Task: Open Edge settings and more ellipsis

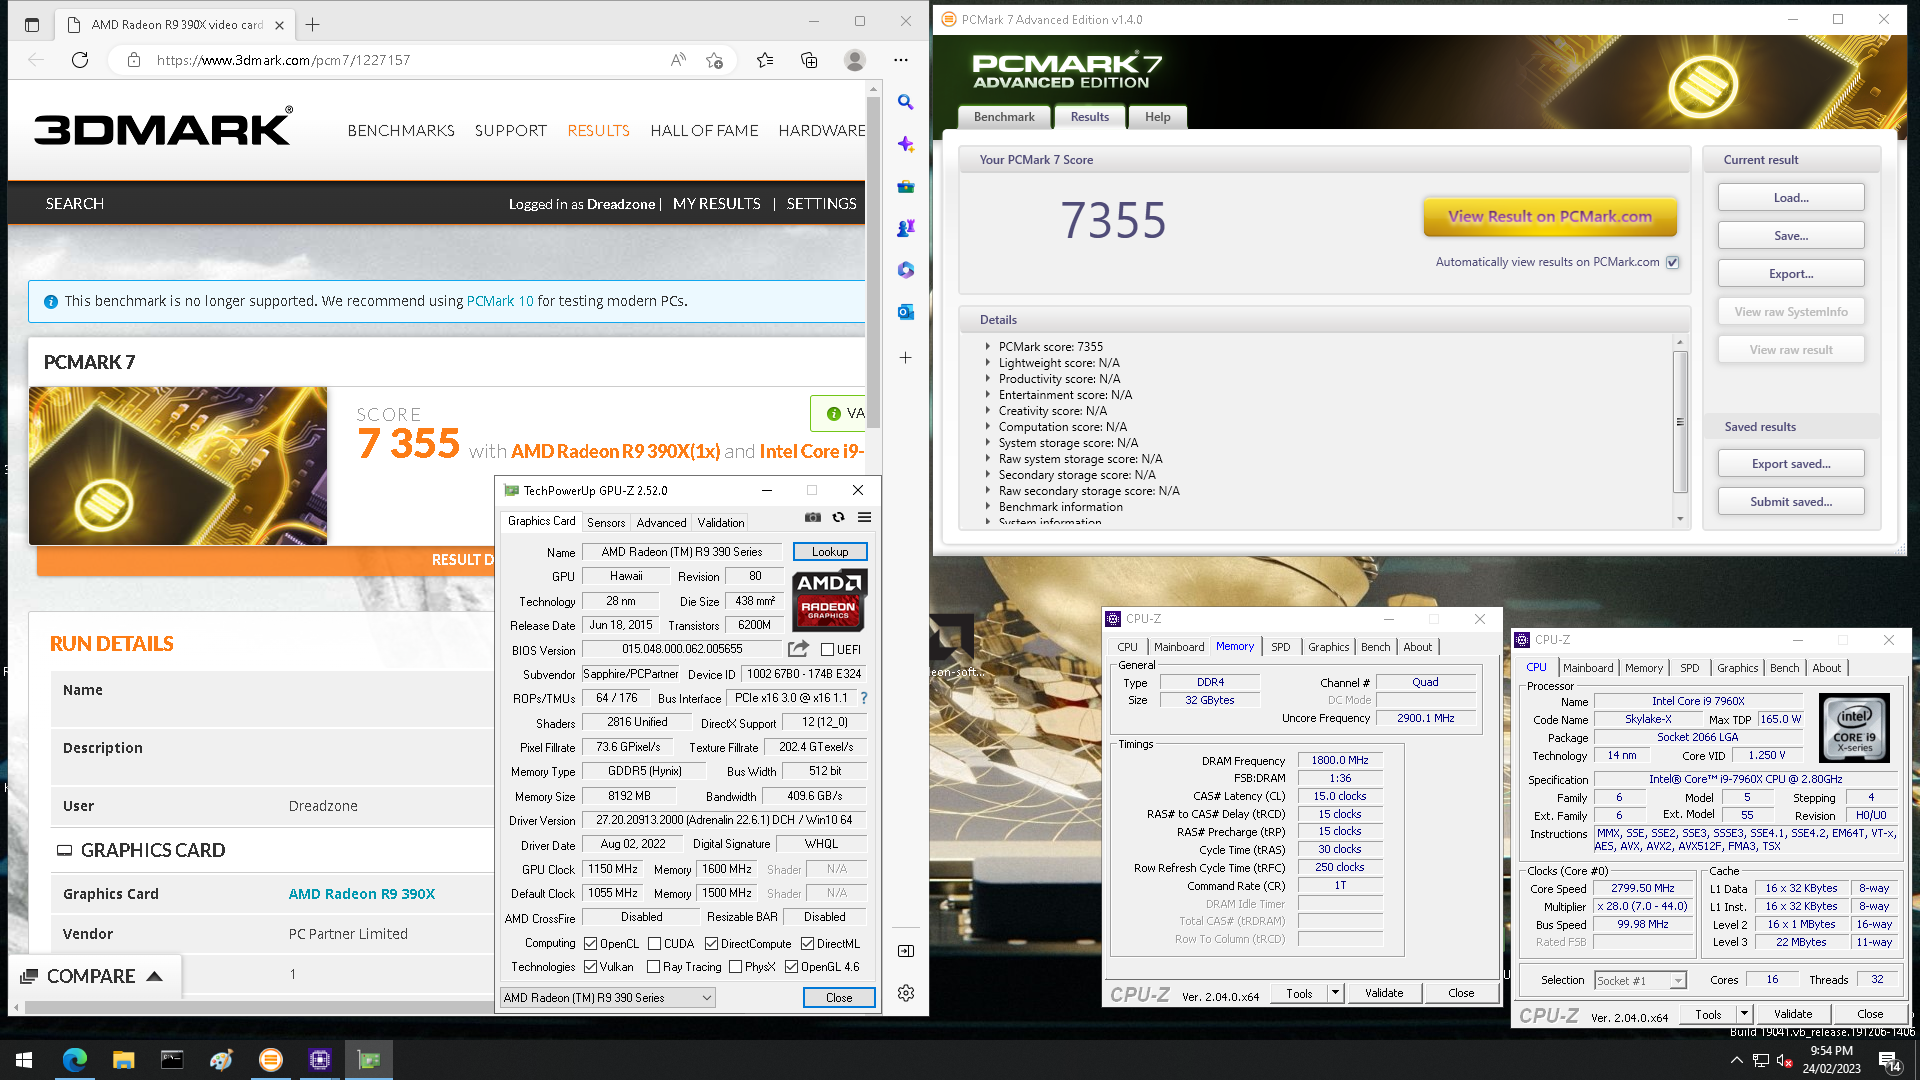Action: click(x=900, y=60)
